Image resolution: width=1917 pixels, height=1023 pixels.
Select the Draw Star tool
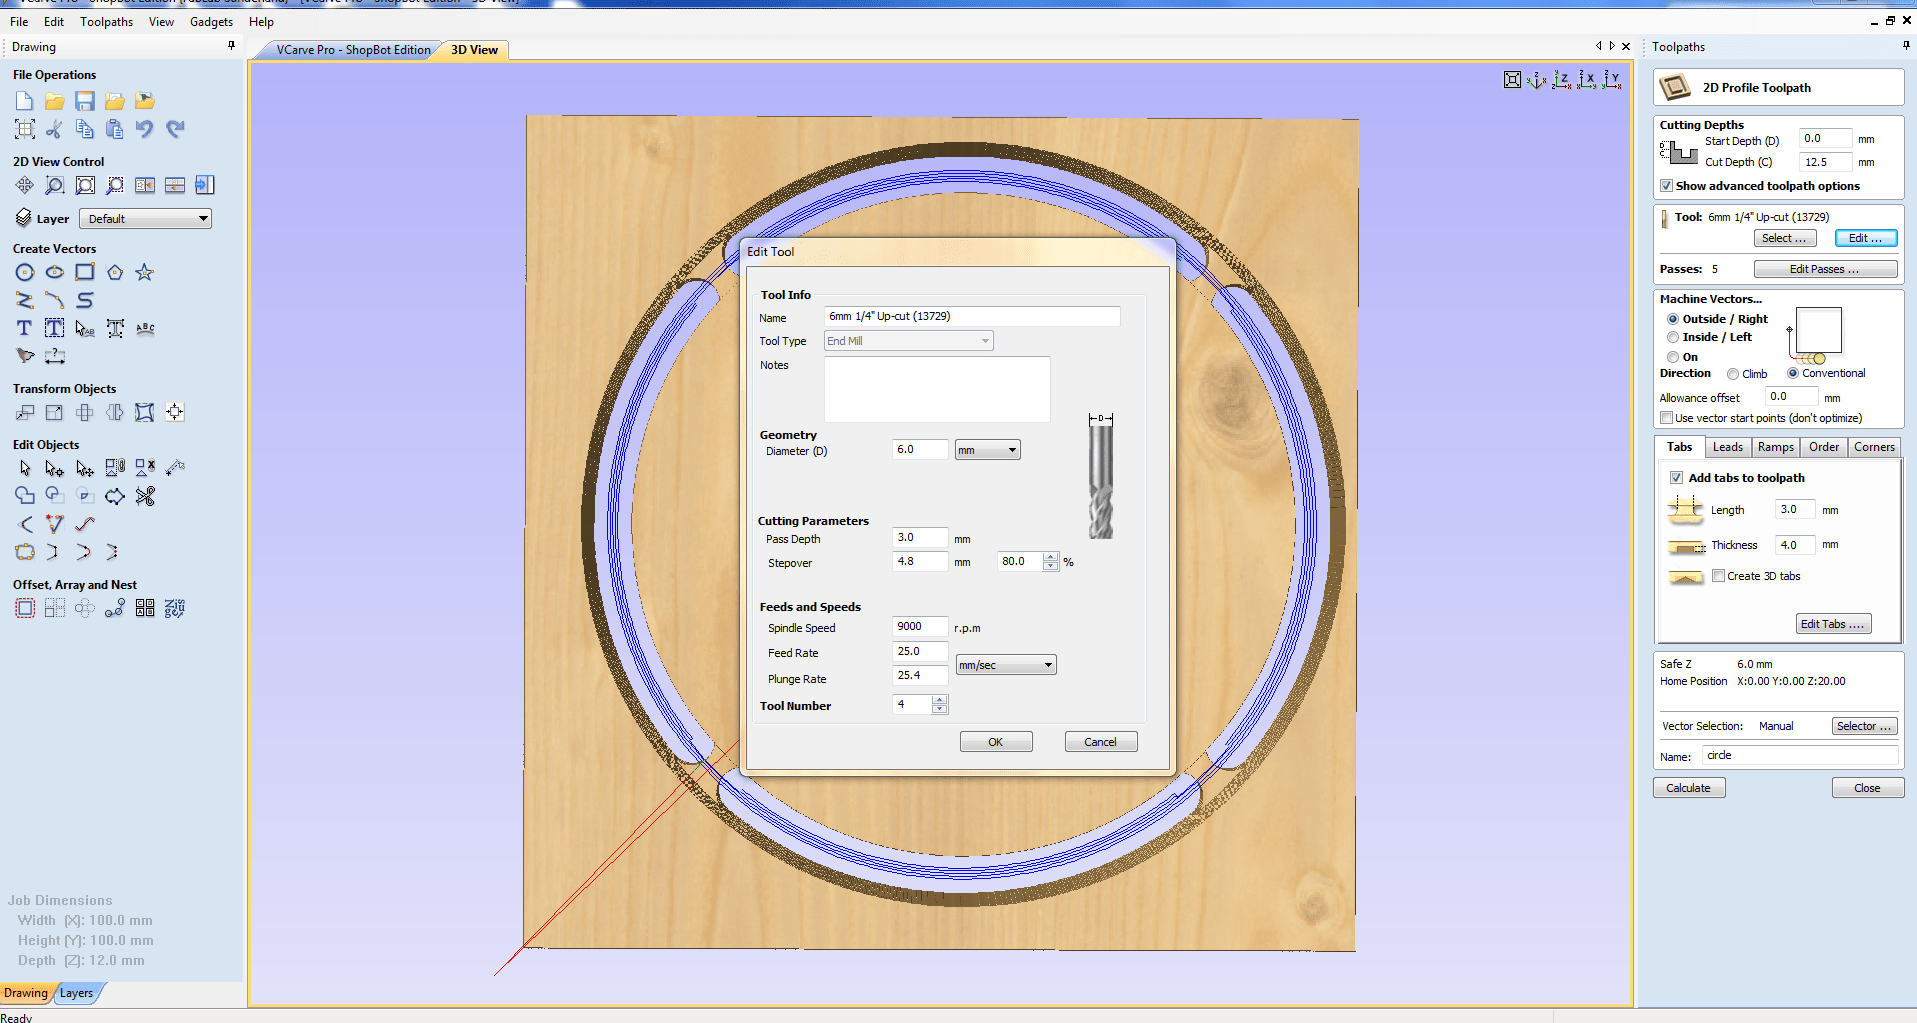pos(145,272)
